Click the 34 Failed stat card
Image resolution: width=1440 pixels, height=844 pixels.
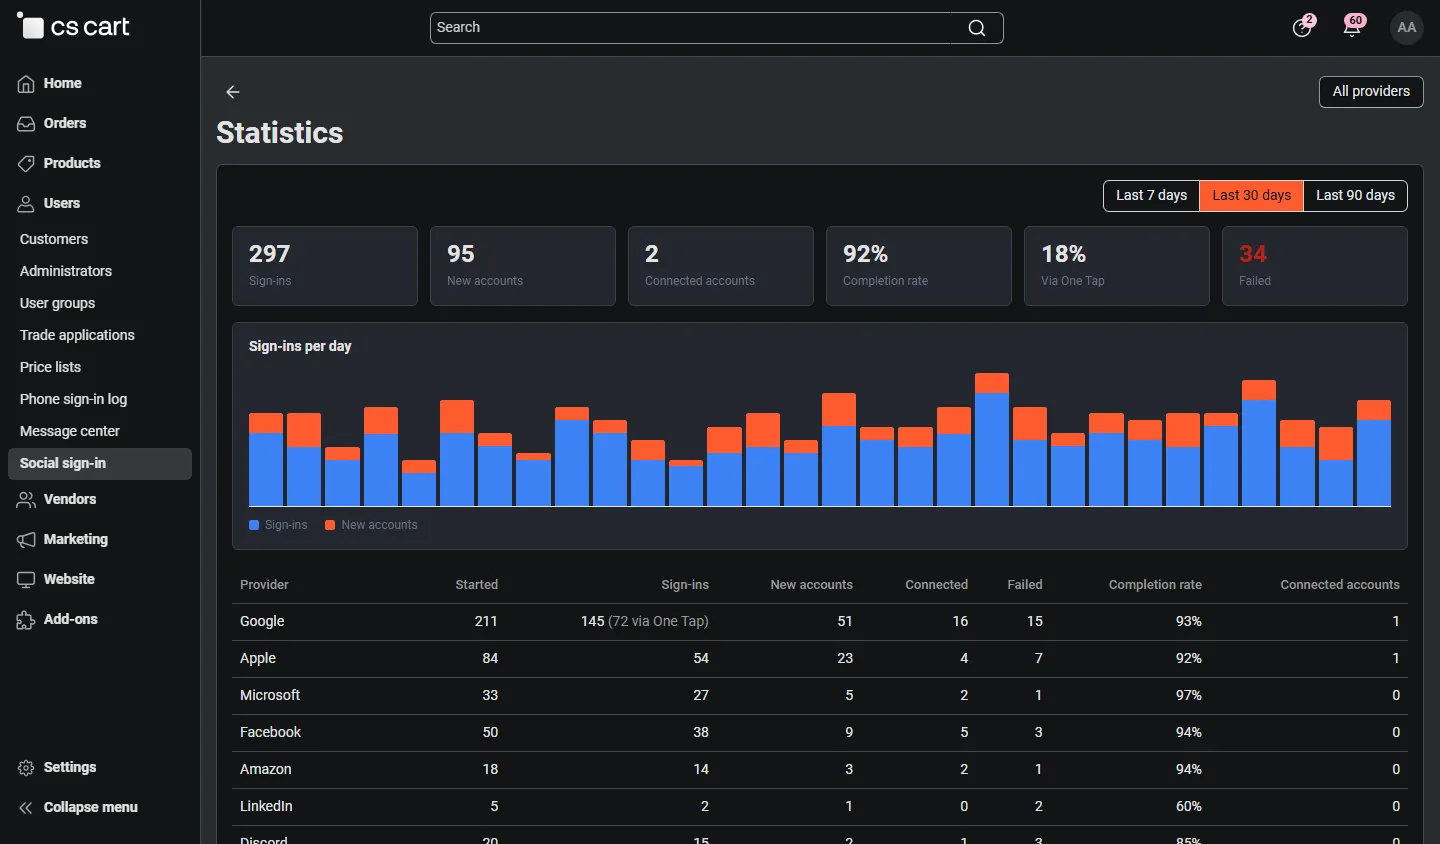[1315, 266]
